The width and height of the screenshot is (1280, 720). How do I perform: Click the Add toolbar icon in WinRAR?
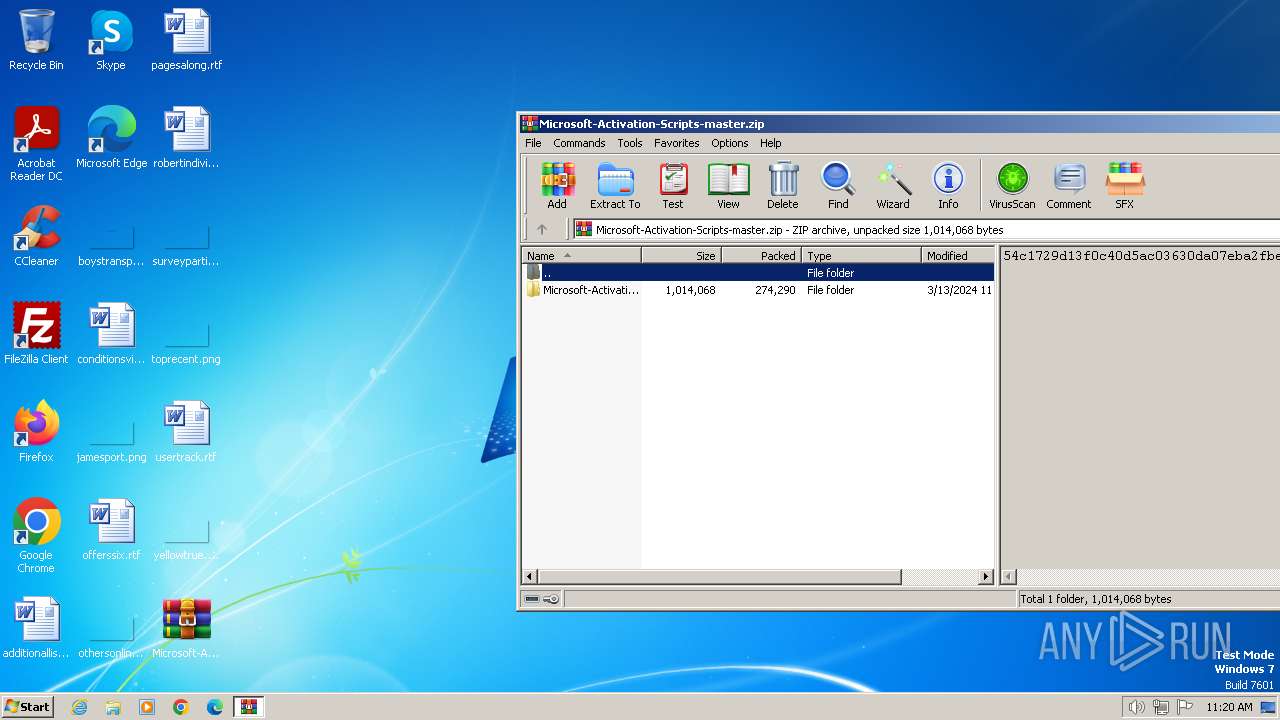[x=557, y=186]
